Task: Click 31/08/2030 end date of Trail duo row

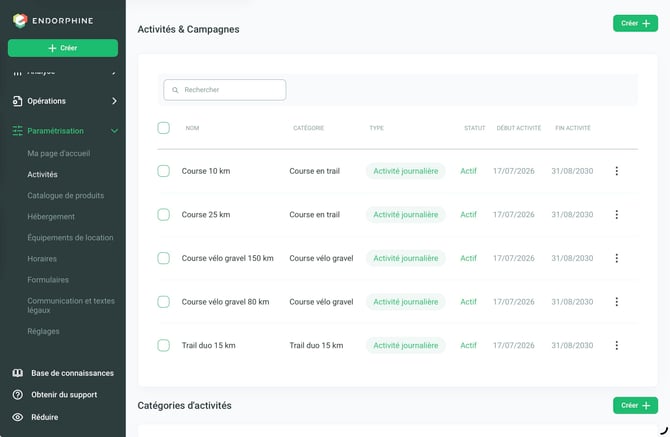Action: (572, 345)
